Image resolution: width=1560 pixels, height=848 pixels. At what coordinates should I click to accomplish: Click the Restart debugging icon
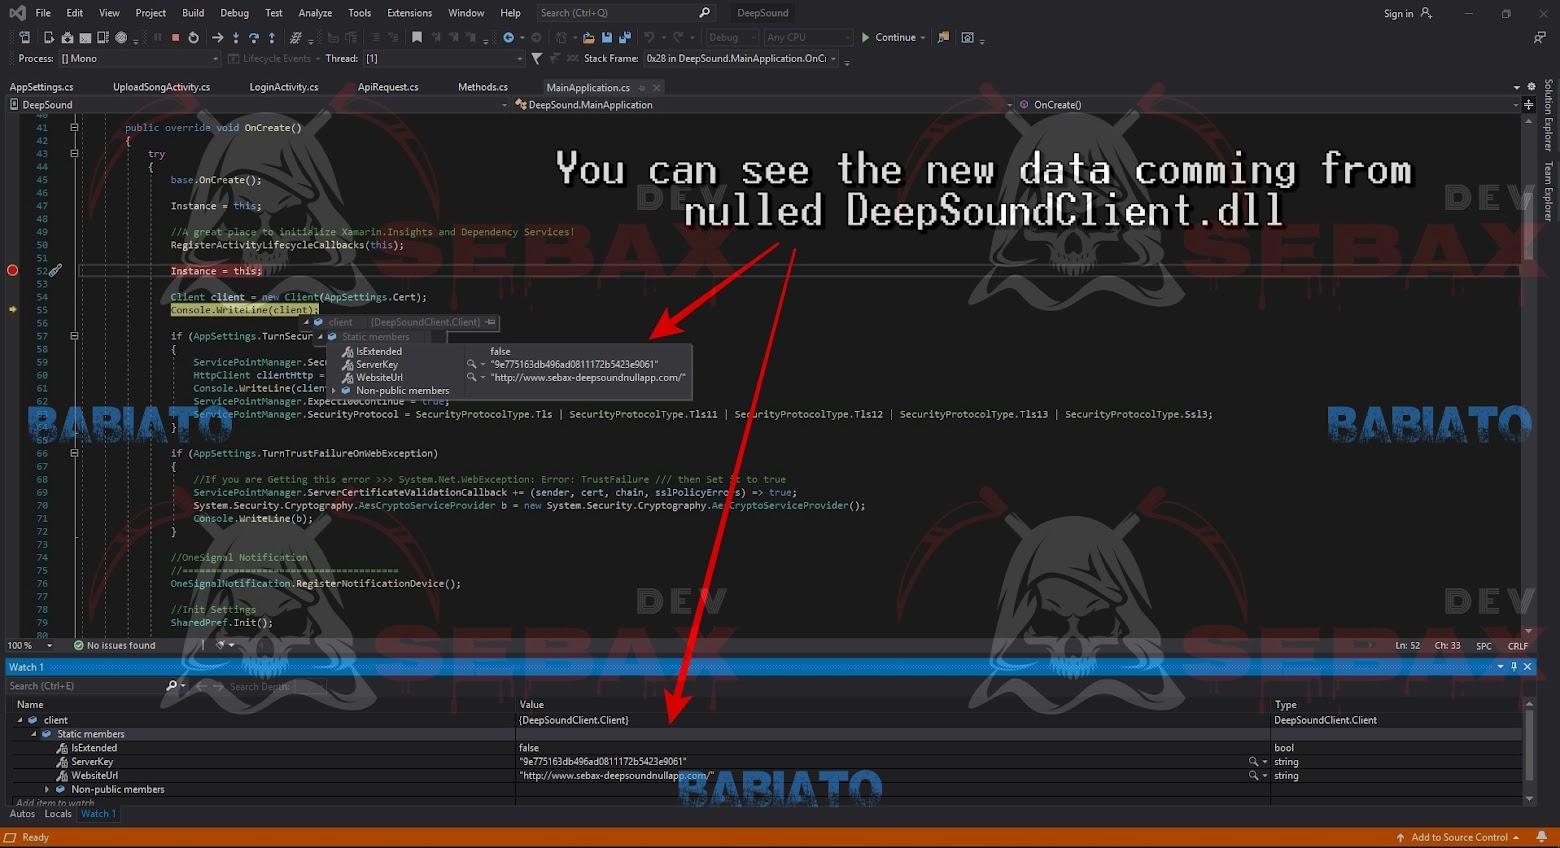[x=193, y=37]
